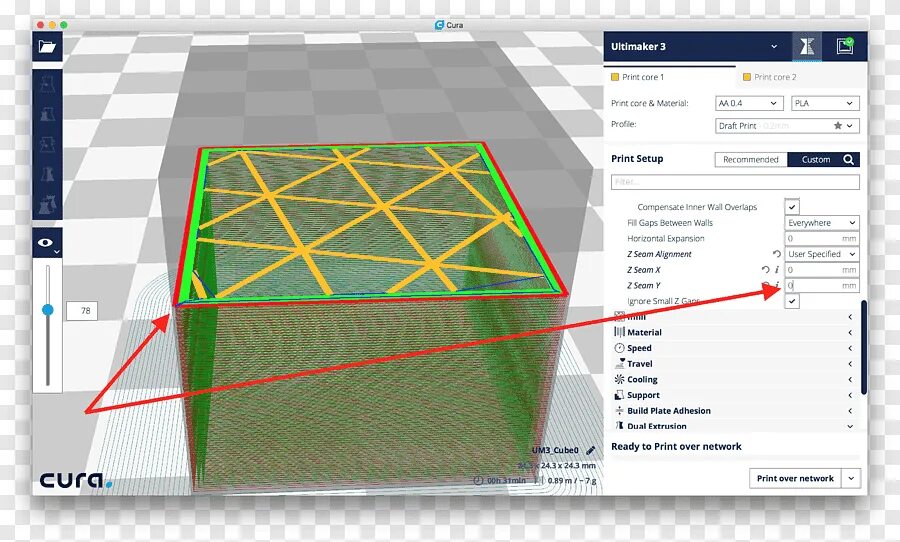The image size is (900, 542).
Task: Select the Move tool in left toolbar
Action: [47, 84]
